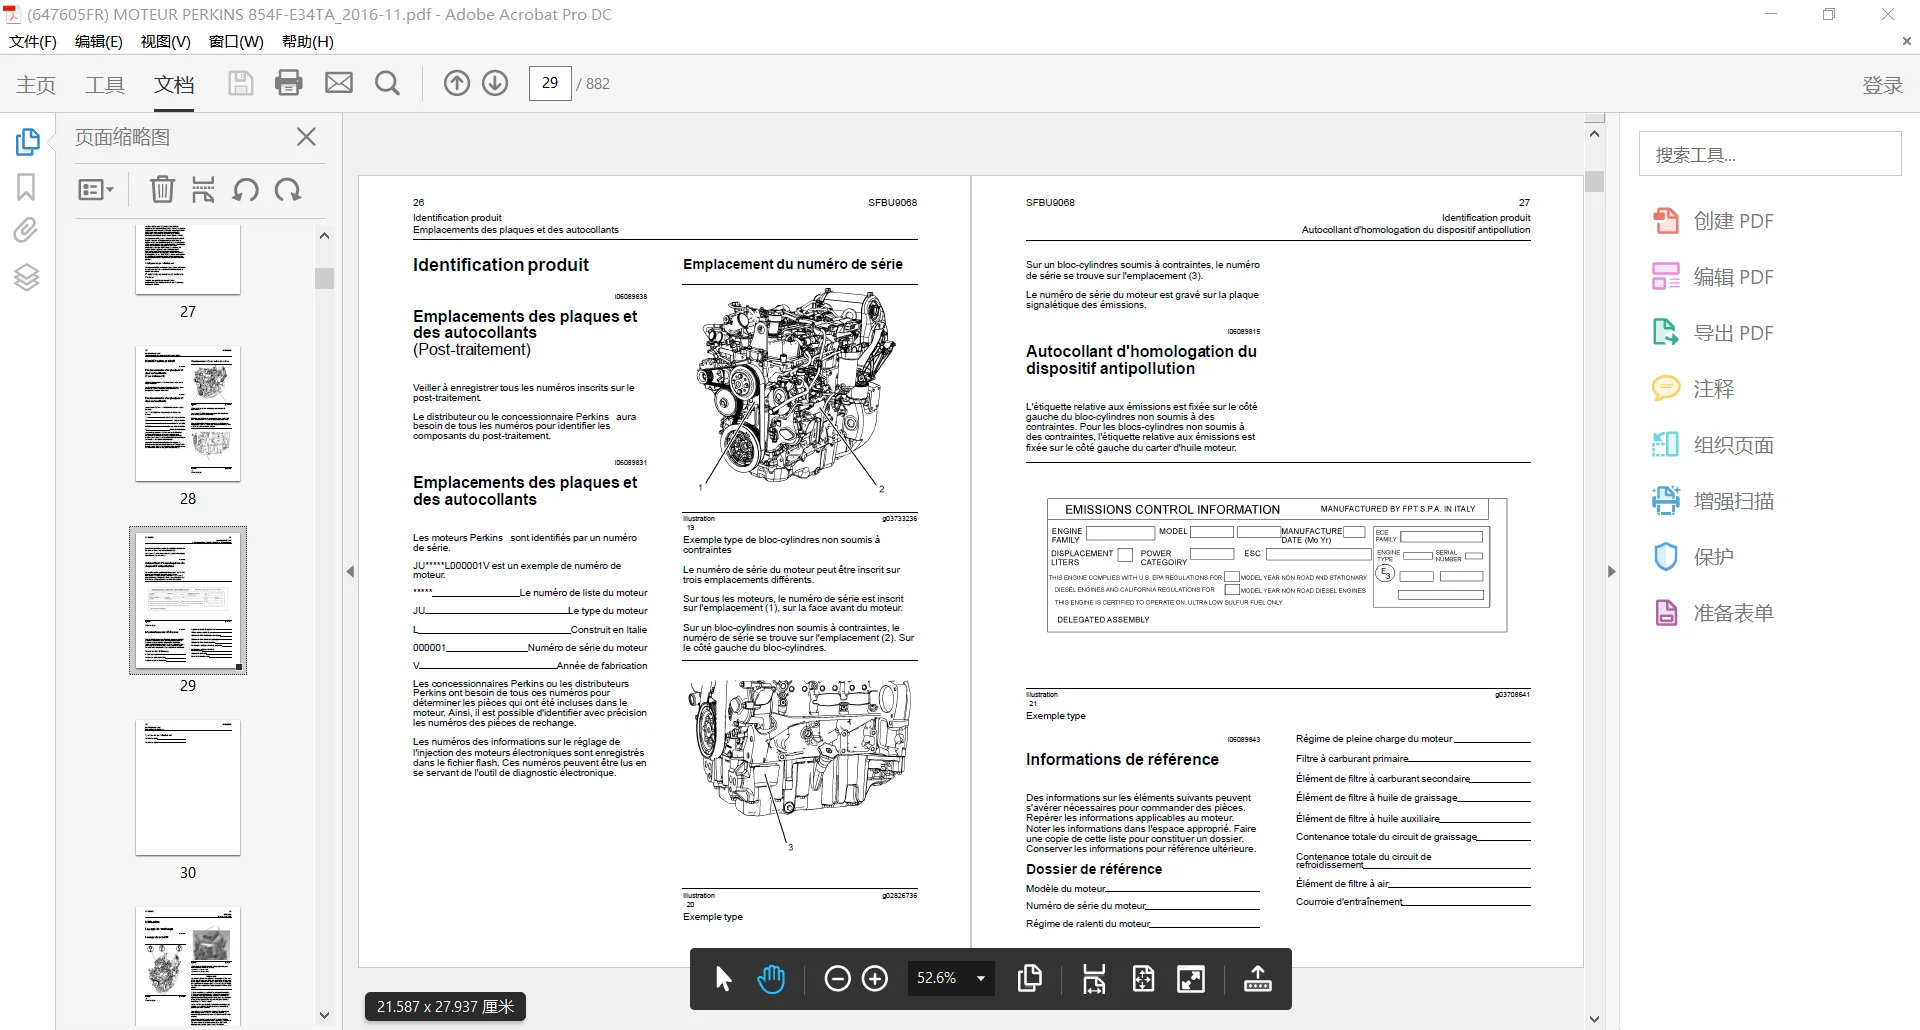Image resolution: width=1920 pixels, height=1030 pixels.
Task: Switch to the 工具 tab
Action: (x=105, y=85)
